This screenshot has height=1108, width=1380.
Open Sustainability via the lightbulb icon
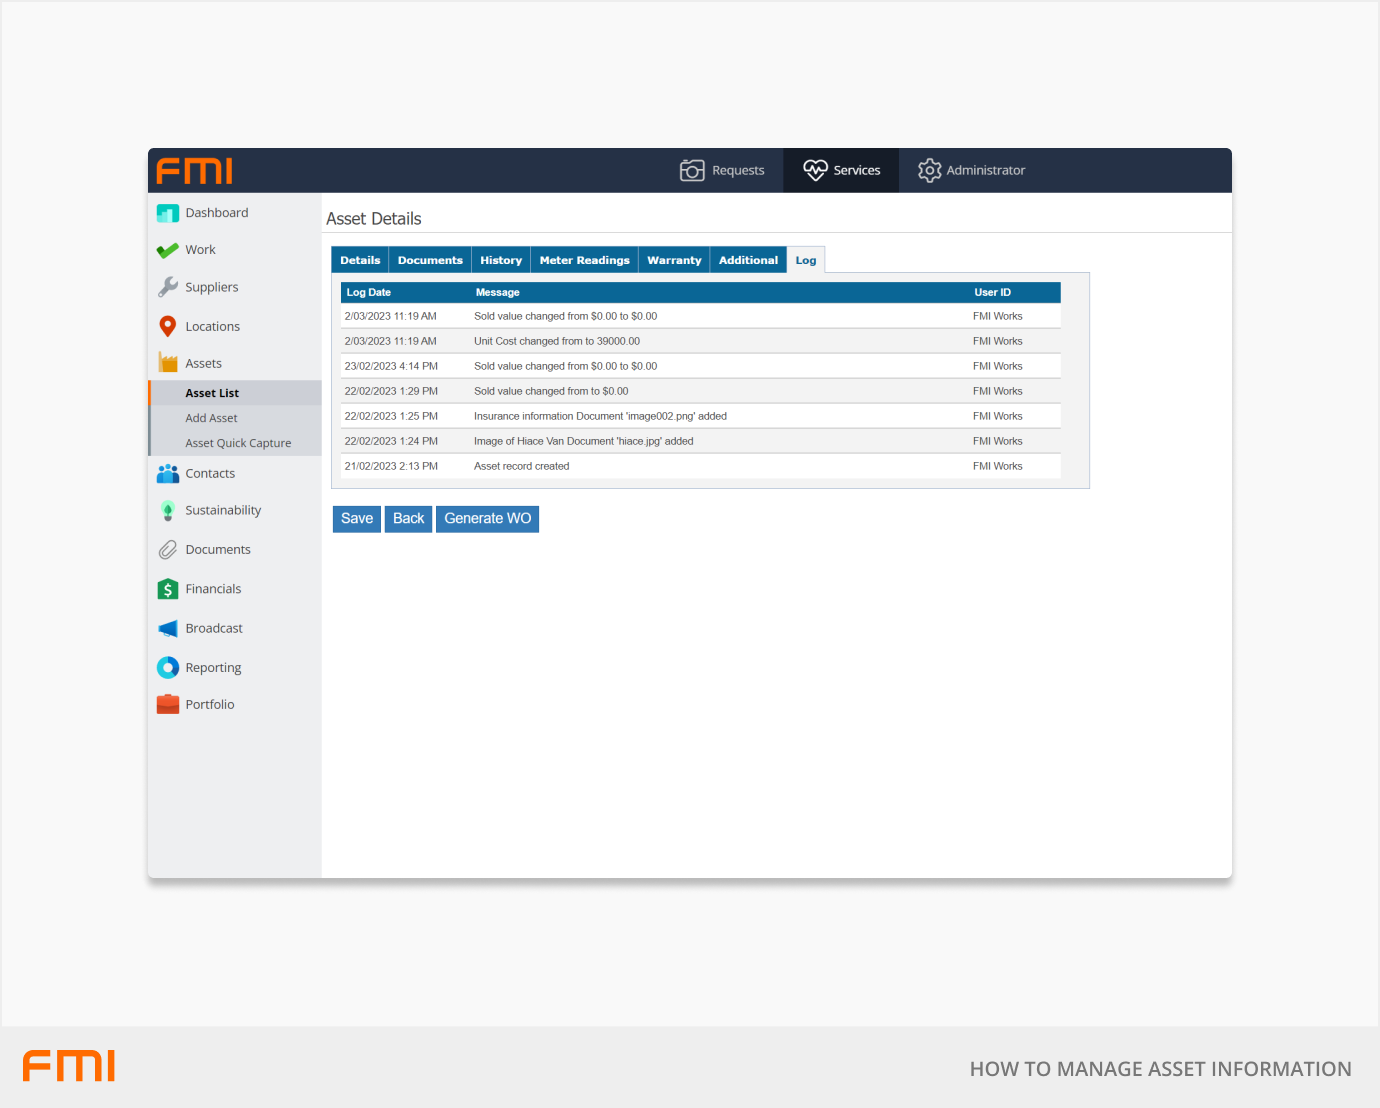pyautogui.click(x=167, y=510)
